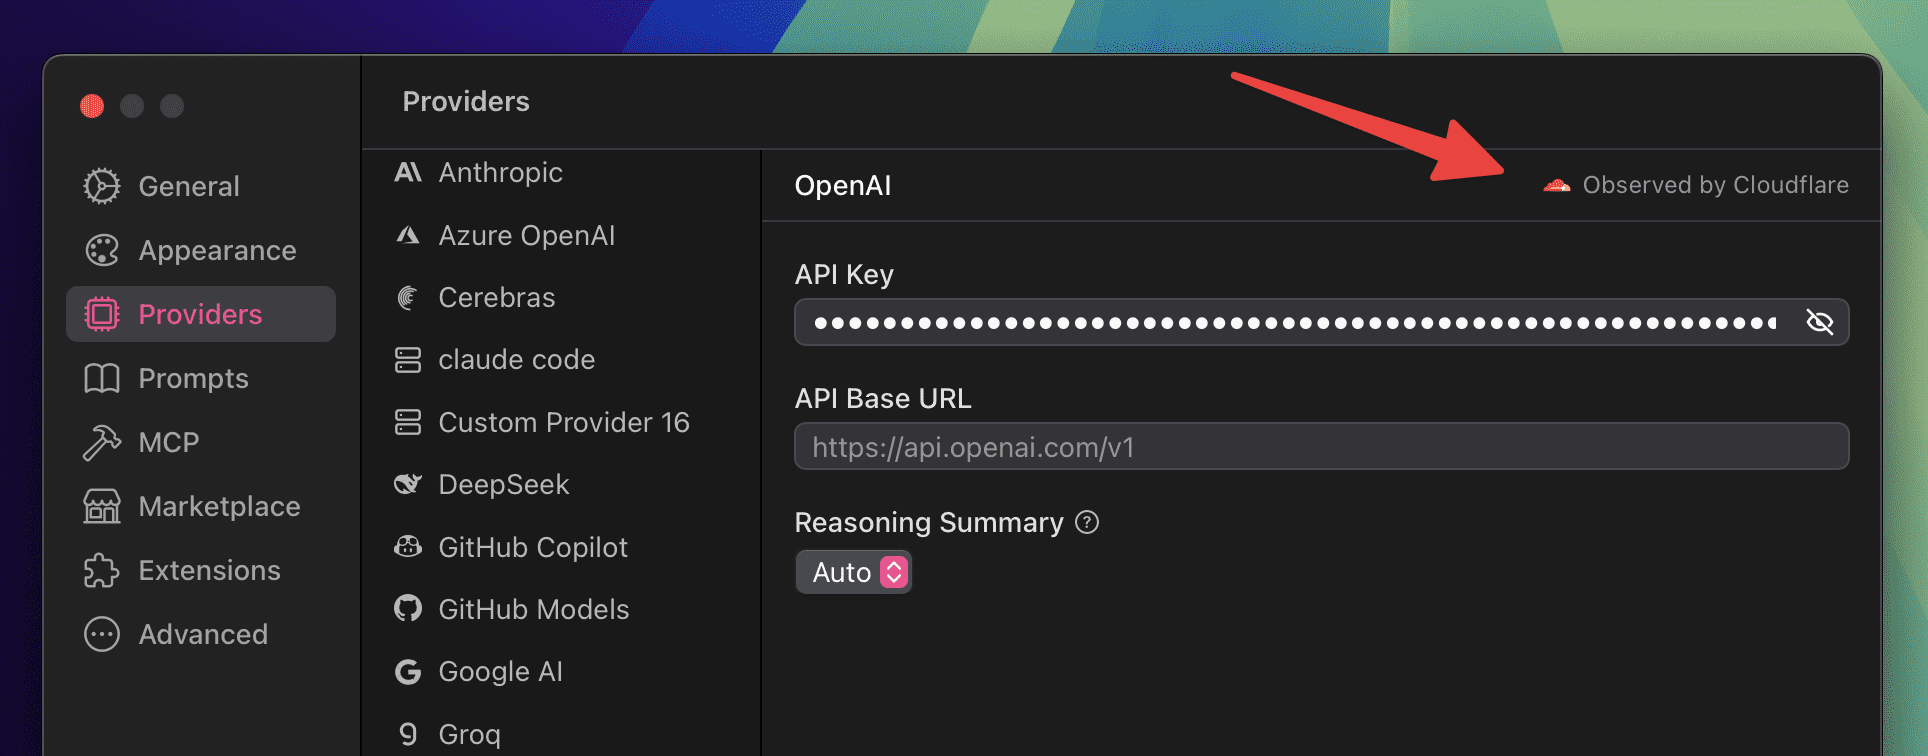Toggle API key visibility eye icon
Screen dimensions: 1928x756
tap(1820, 322)
